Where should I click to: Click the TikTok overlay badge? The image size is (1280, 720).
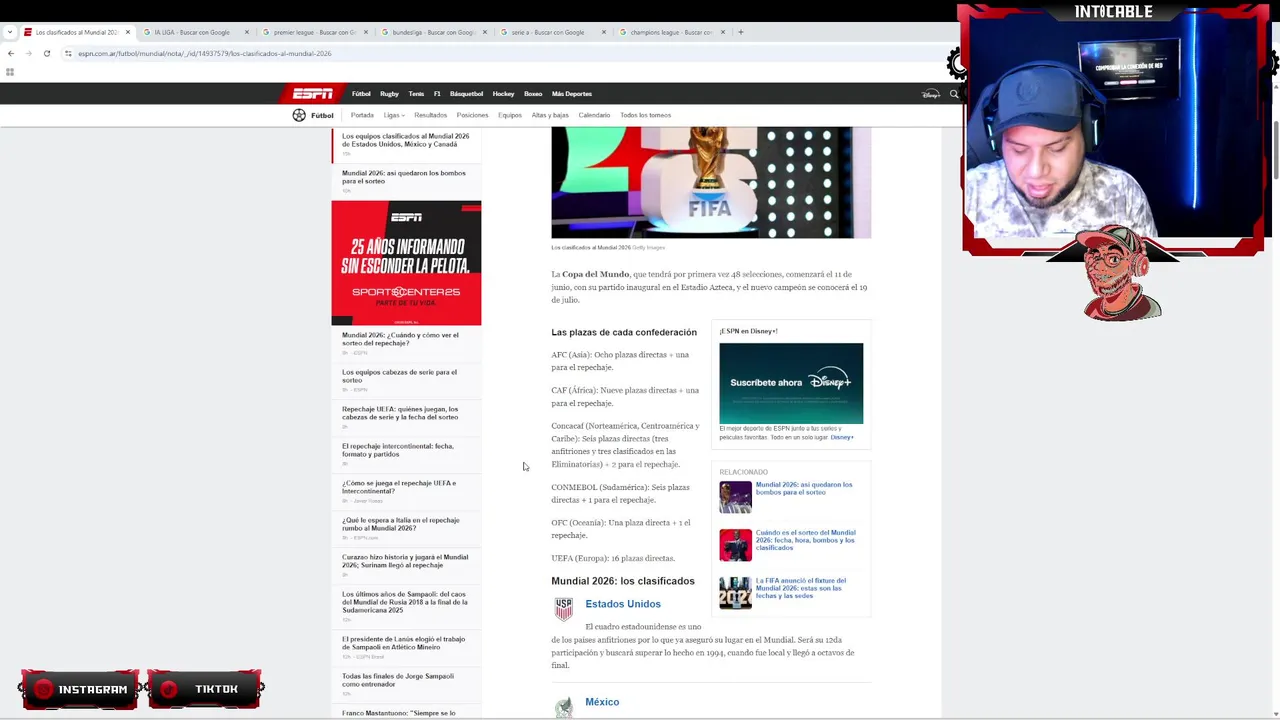[205, 689]
